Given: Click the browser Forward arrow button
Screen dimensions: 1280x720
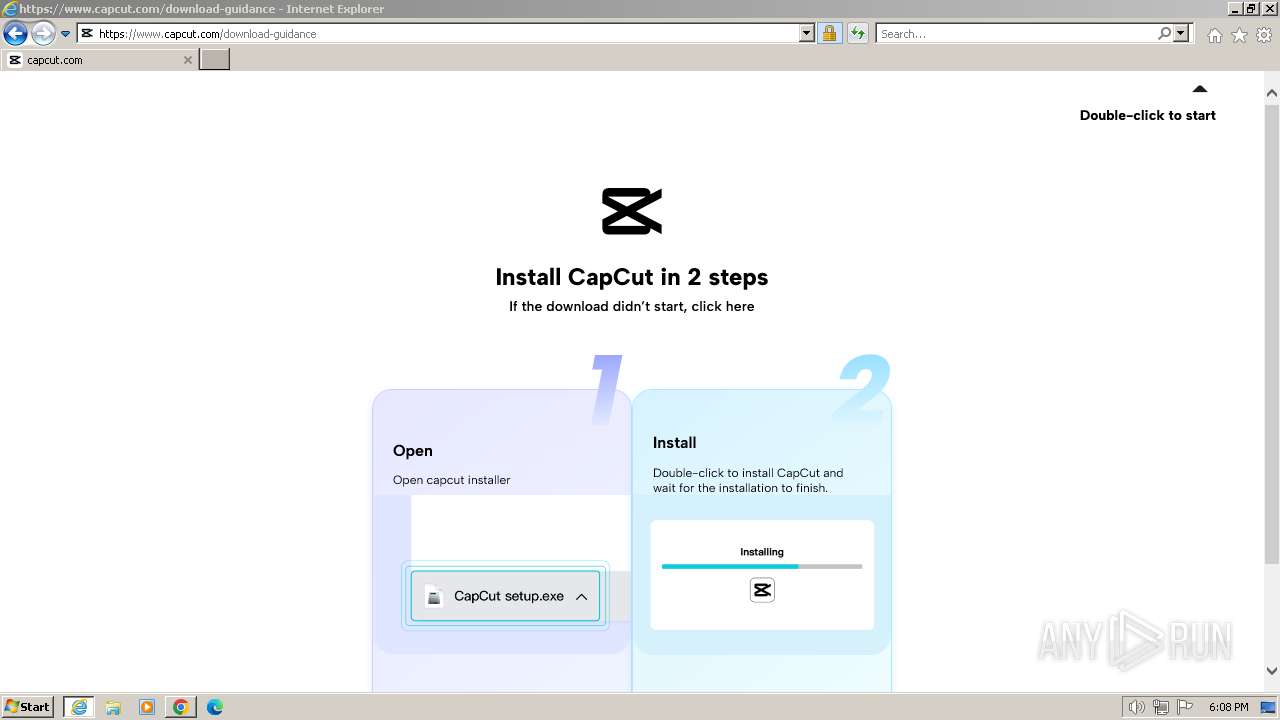Looking at the screenshot, I should click(43, 34).
